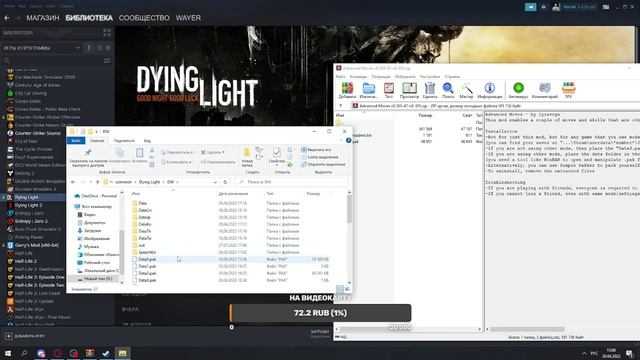Open Explorer Home tab

coord(97,140)
